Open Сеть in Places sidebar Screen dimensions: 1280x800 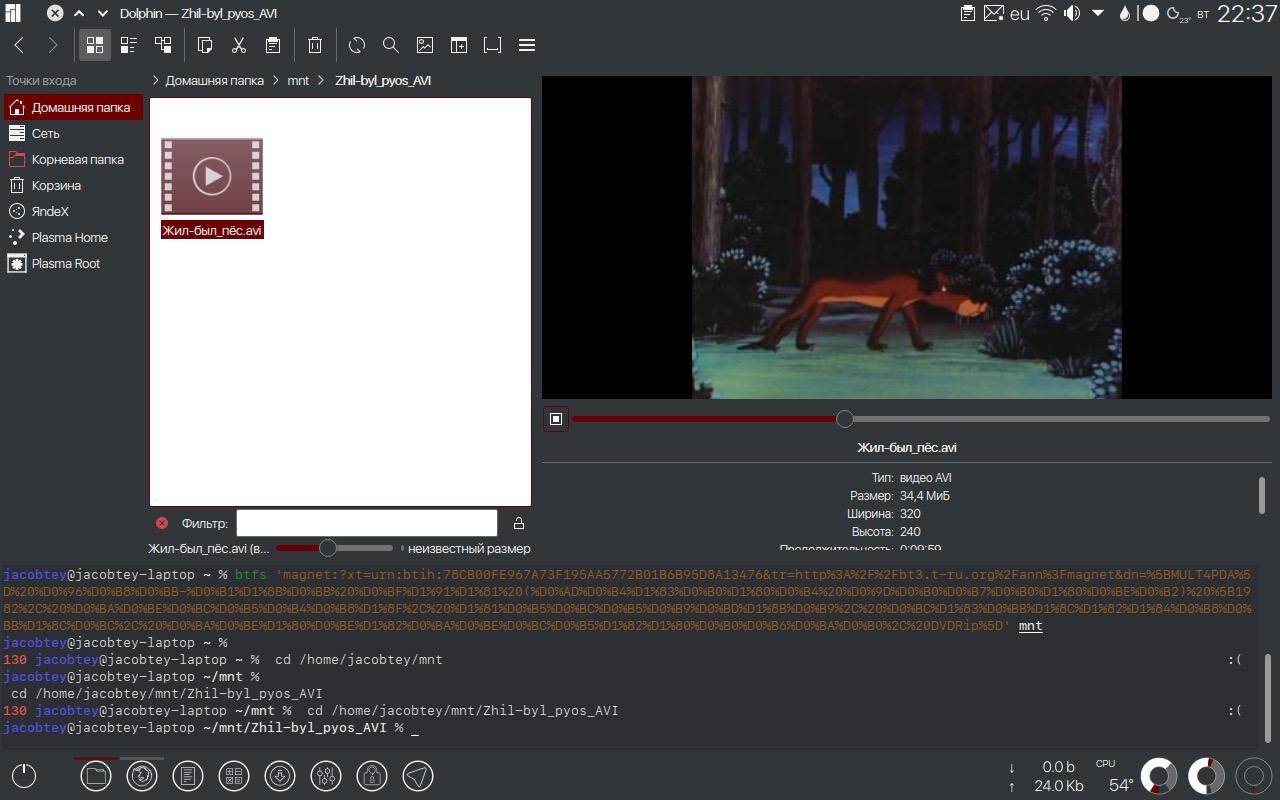[x=73, y=133]
